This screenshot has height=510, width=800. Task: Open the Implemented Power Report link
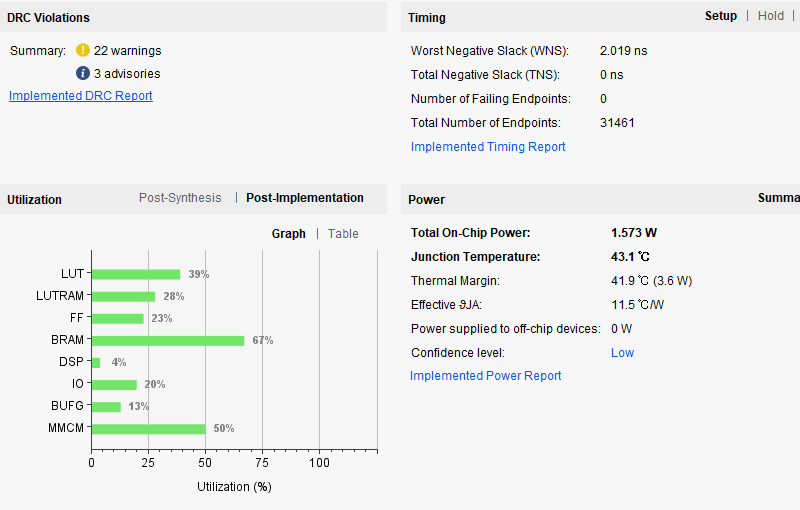pos(486,376)
